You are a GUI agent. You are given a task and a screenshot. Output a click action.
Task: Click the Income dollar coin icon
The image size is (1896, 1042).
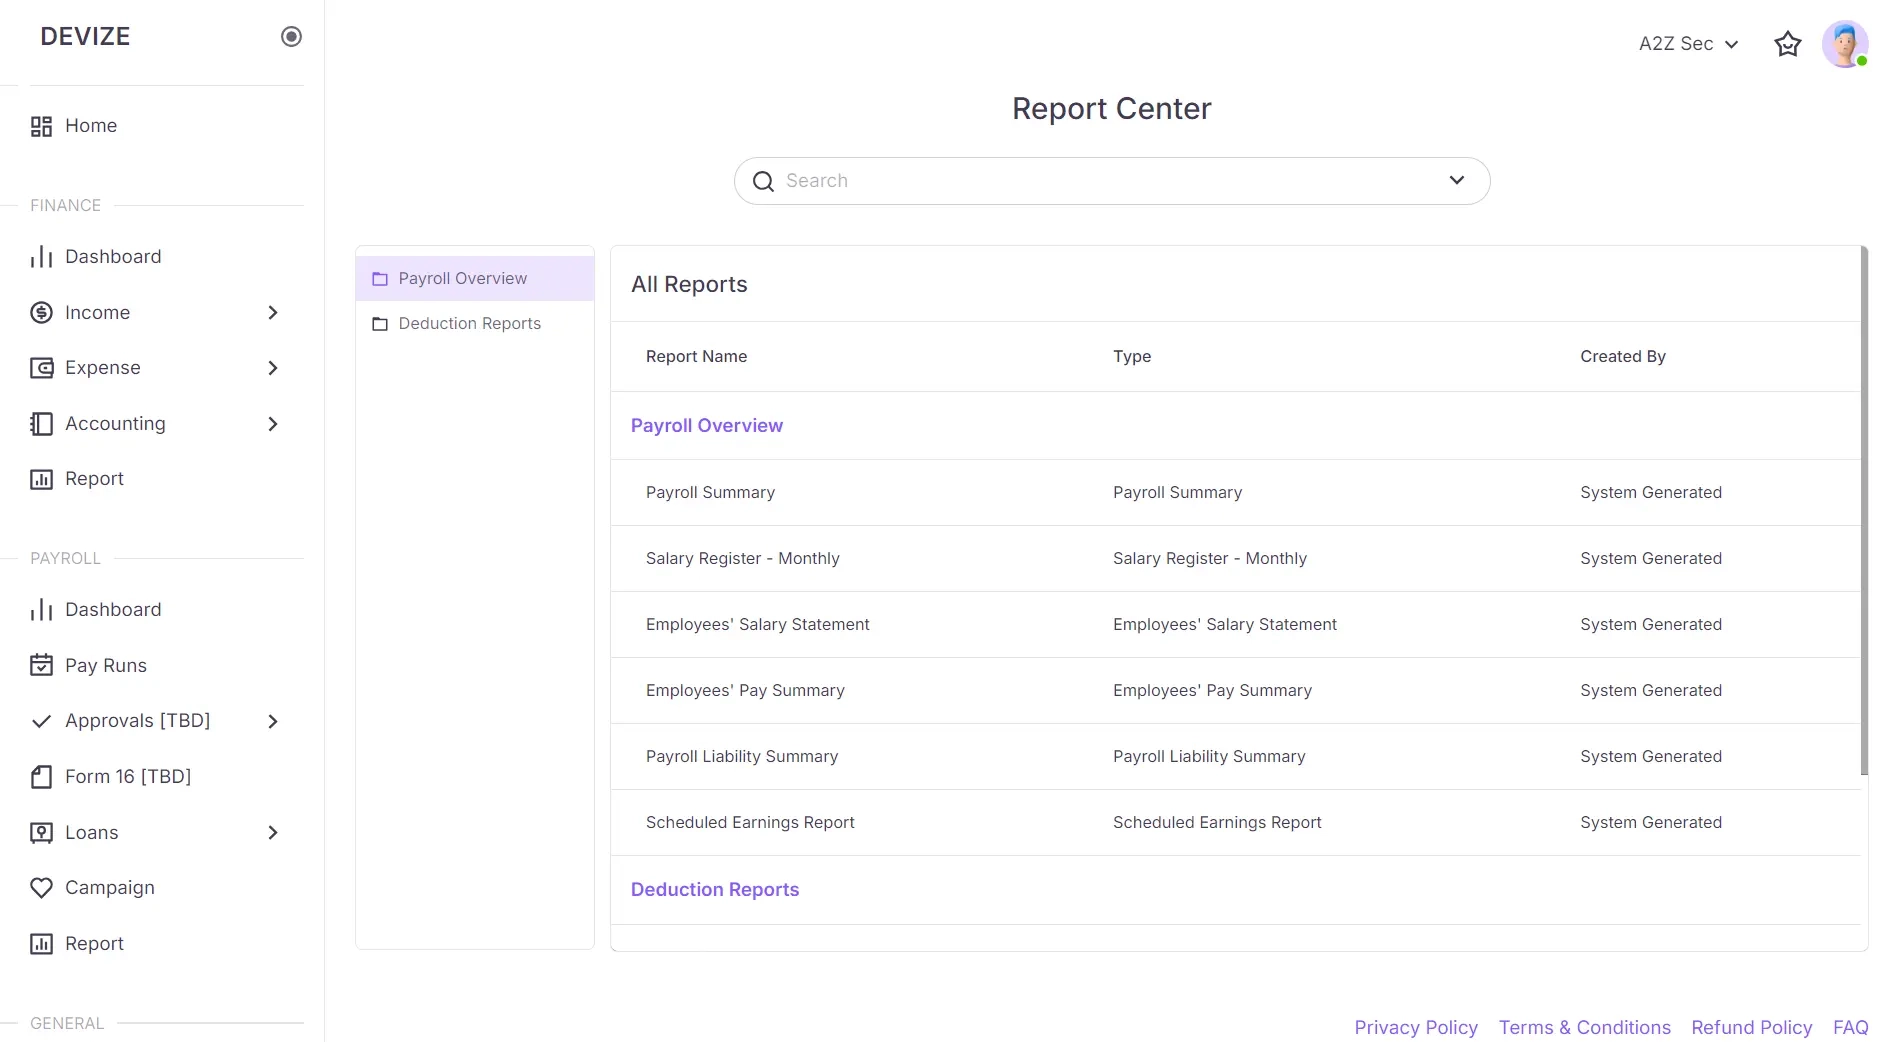click(41, 313)
